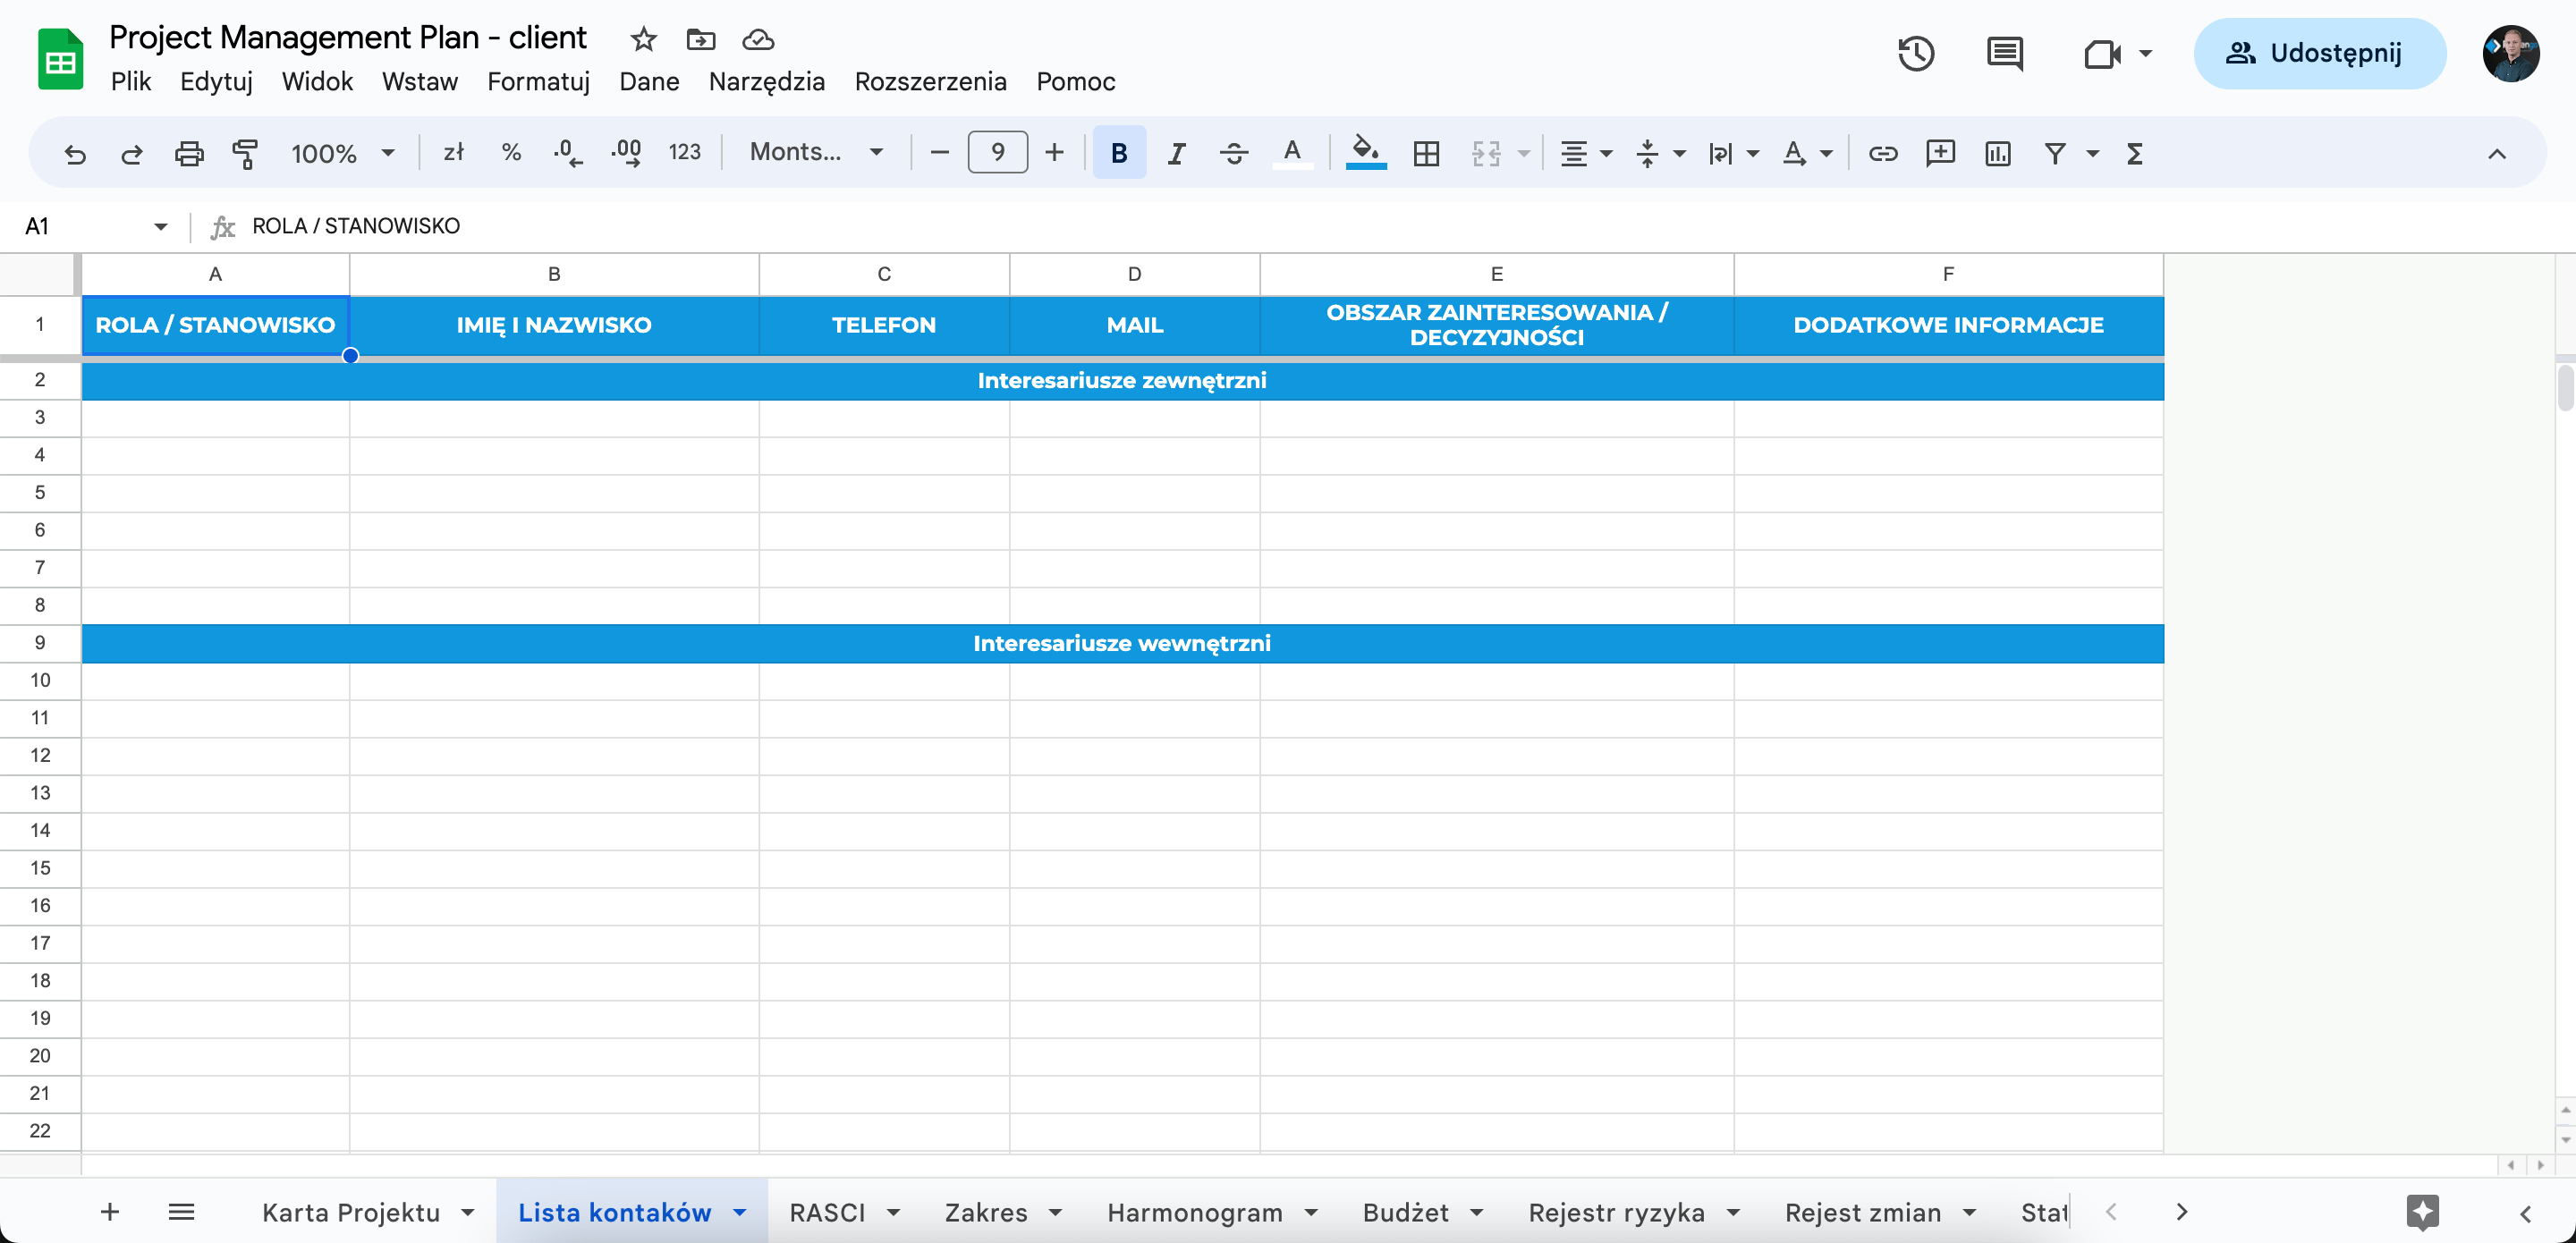This screenshot has width=2576, height=1243.
Task: Open the zoom 100% dropdown
Action: click(x=342, y=153)
